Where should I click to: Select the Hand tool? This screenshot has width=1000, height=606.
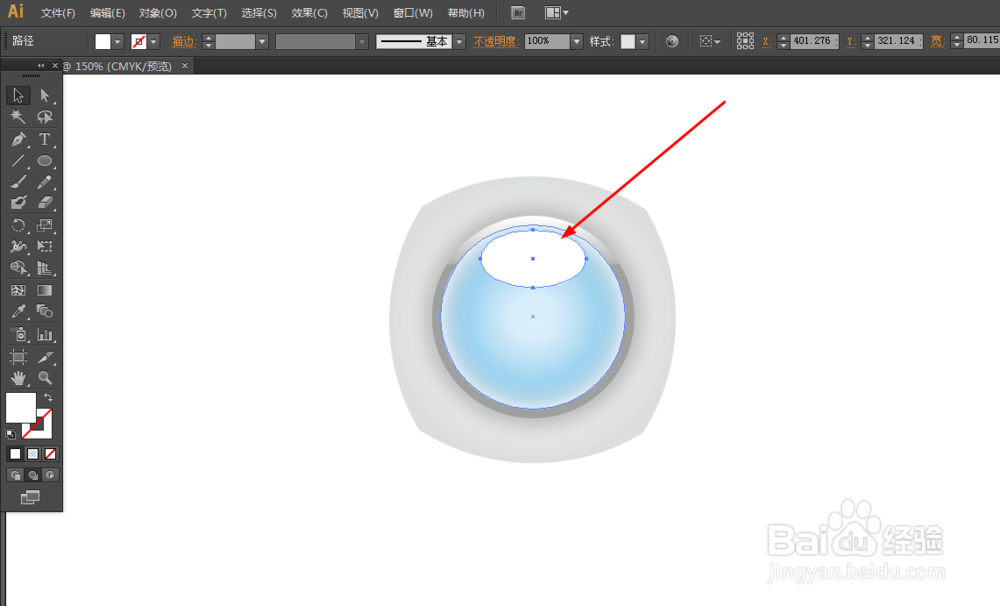18,378
